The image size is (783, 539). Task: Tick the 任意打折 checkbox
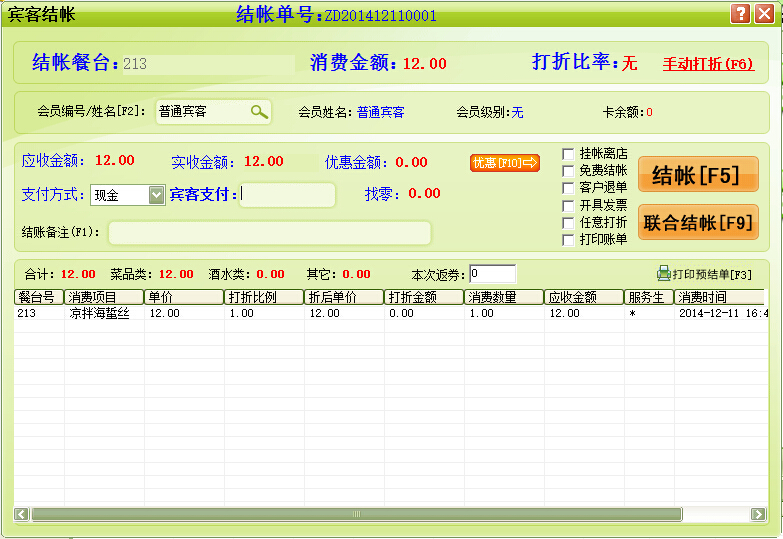click(568, 222)
